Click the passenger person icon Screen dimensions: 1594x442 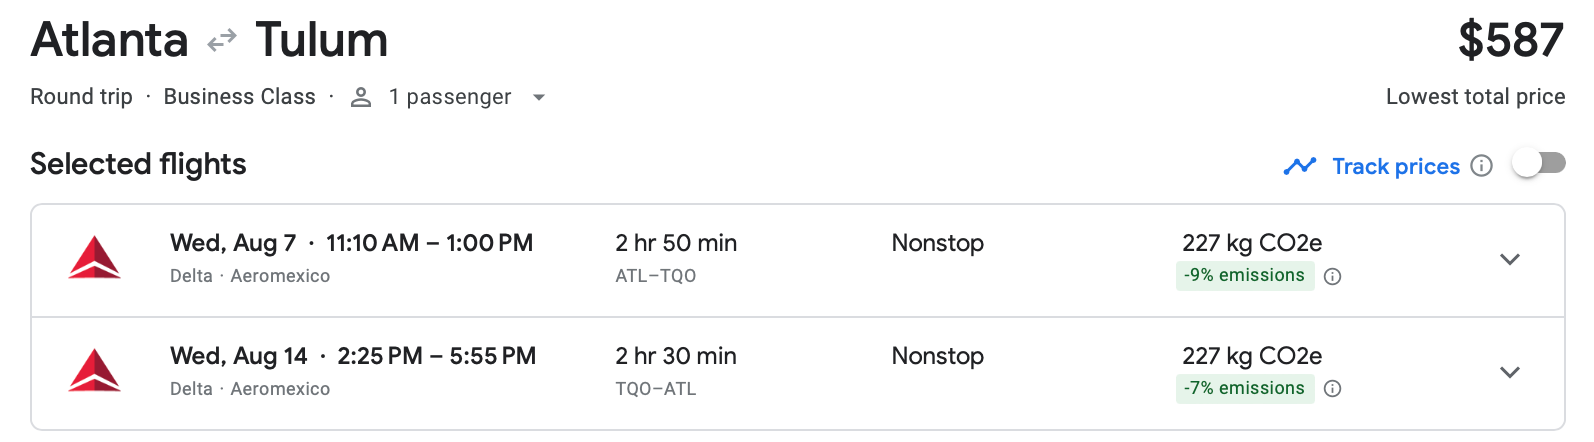(361, 97)
